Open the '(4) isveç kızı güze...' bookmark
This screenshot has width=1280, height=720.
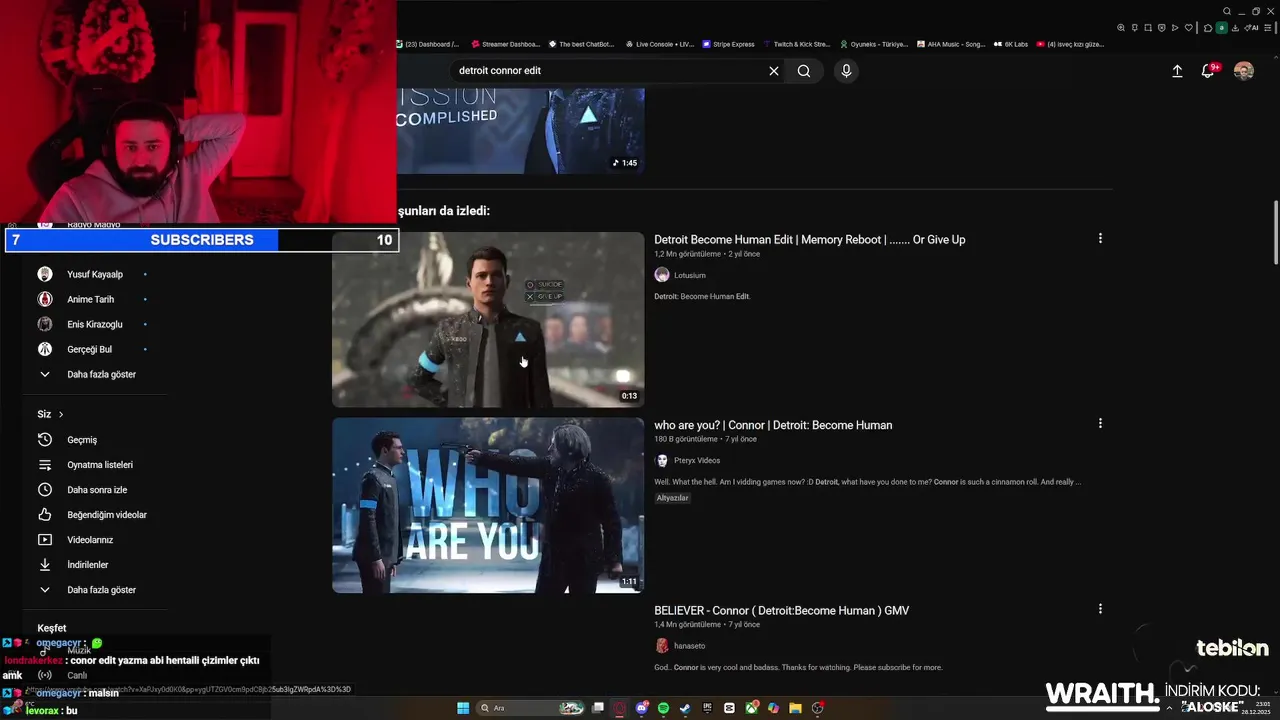[1071, 44]
